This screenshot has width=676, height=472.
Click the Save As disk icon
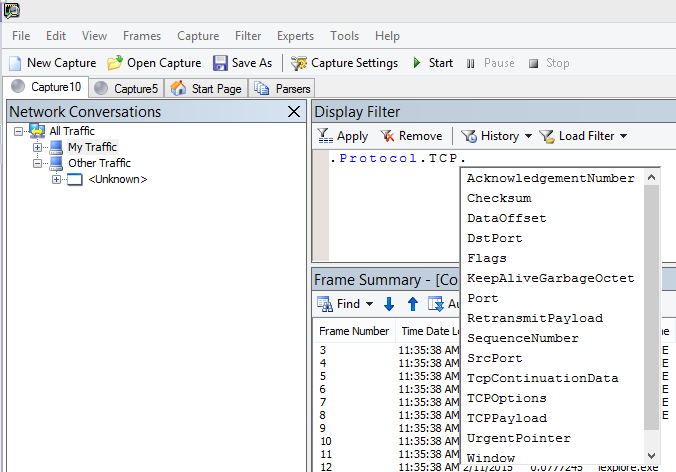220,63
